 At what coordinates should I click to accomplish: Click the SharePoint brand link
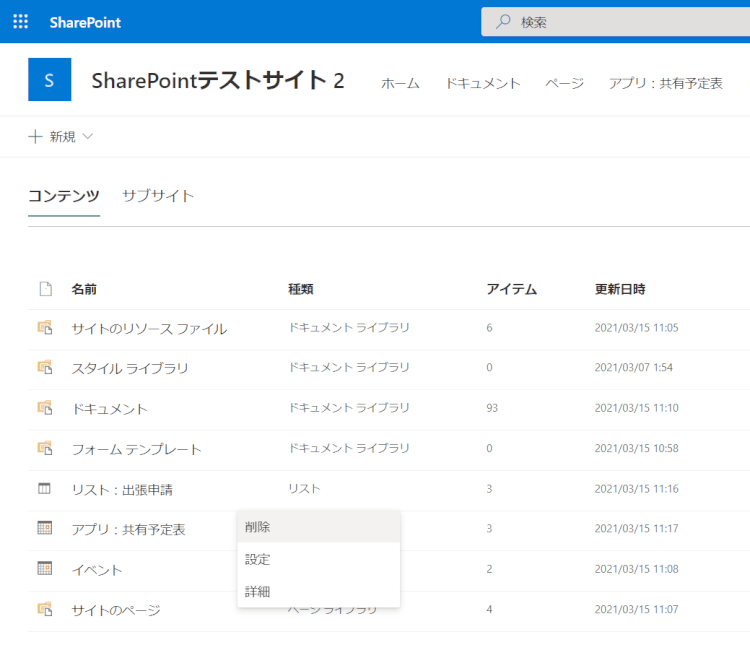point(85,22)
